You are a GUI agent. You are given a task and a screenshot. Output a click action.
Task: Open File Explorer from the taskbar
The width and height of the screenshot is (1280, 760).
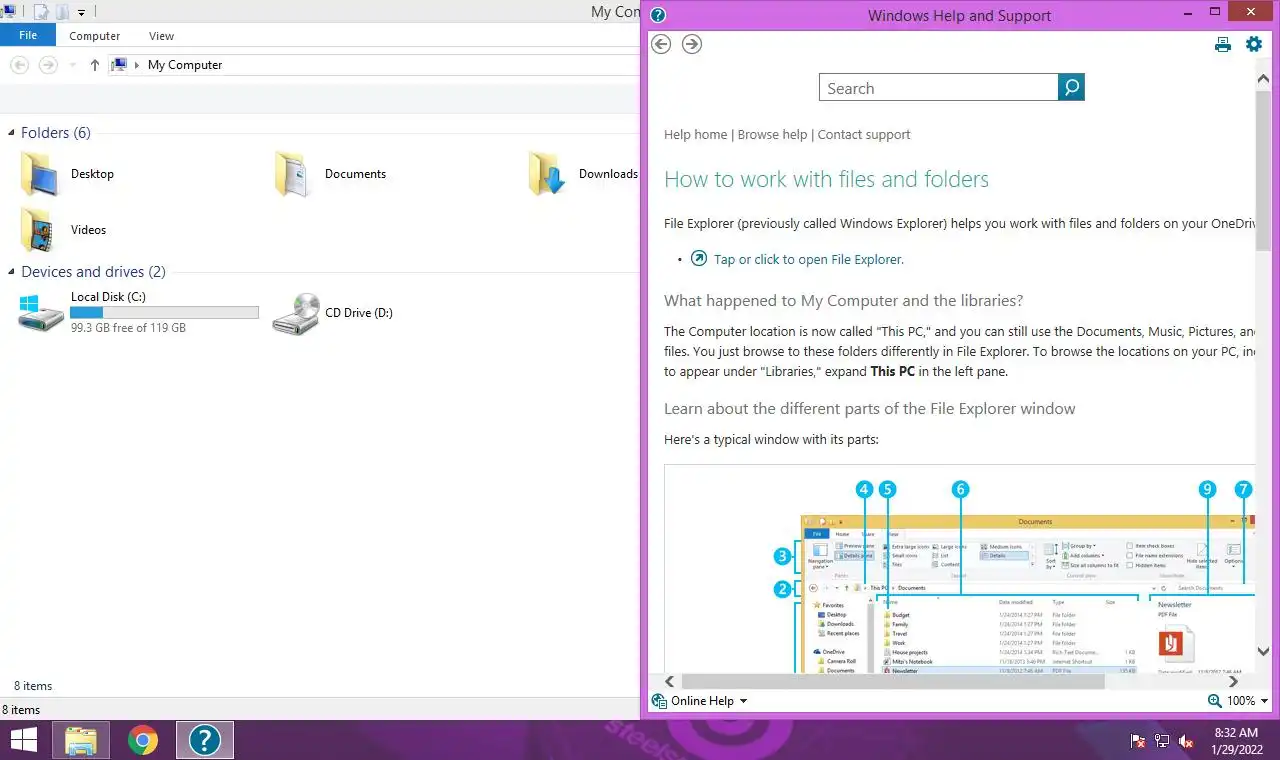81,740
